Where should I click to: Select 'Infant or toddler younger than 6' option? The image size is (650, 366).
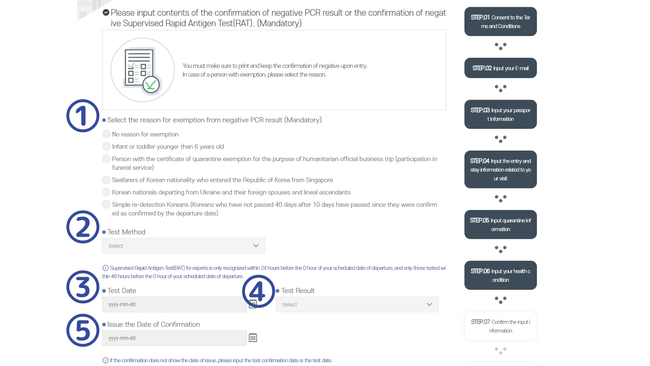coord(107,147)
